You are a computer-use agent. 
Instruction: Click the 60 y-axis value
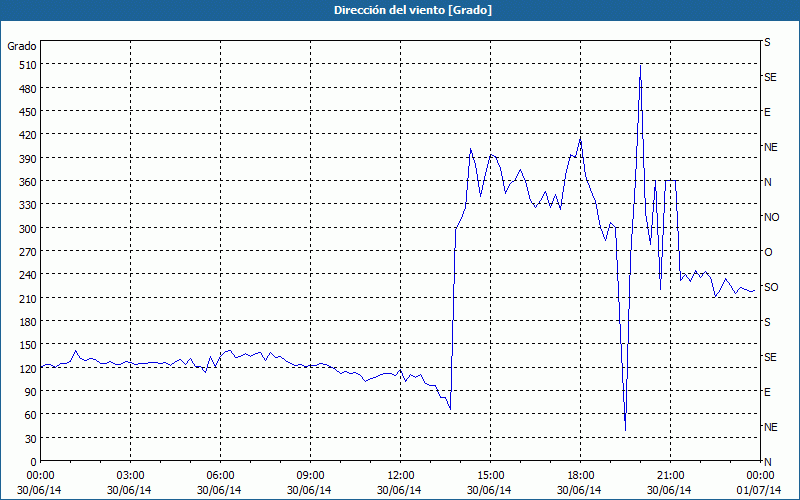(x=31, y=415)
